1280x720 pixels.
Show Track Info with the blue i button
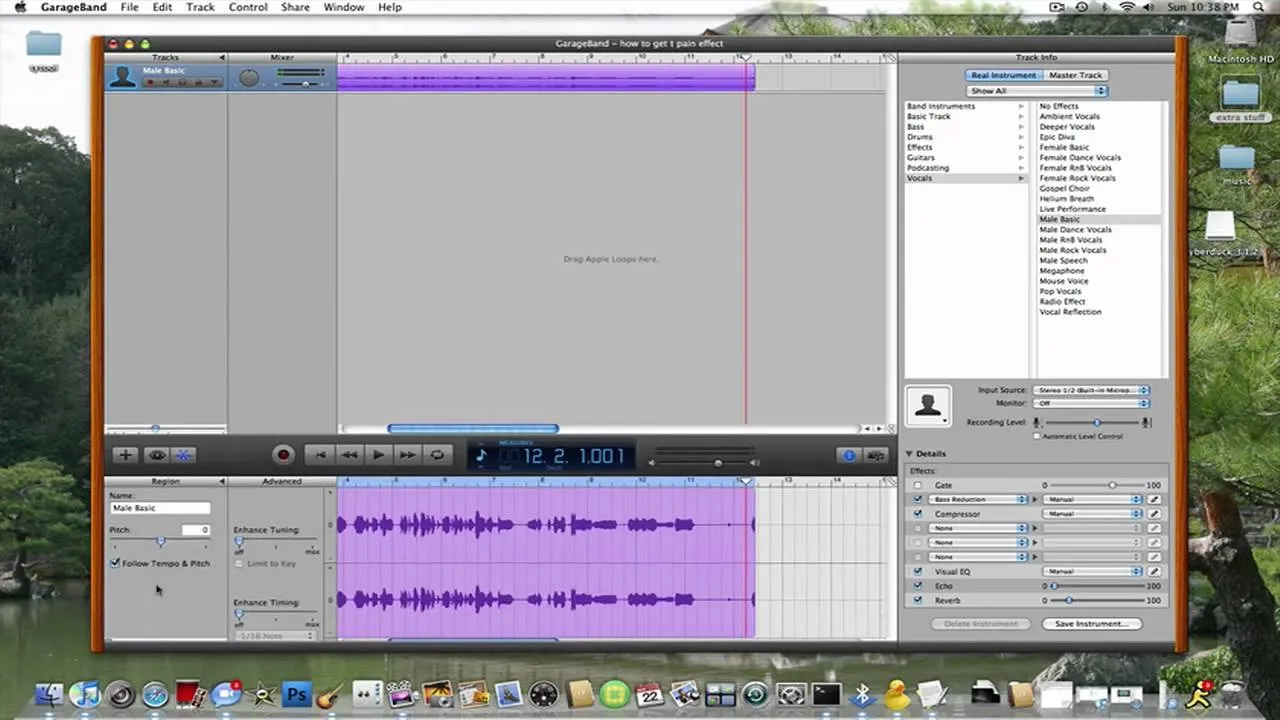[x=849, y=455]
